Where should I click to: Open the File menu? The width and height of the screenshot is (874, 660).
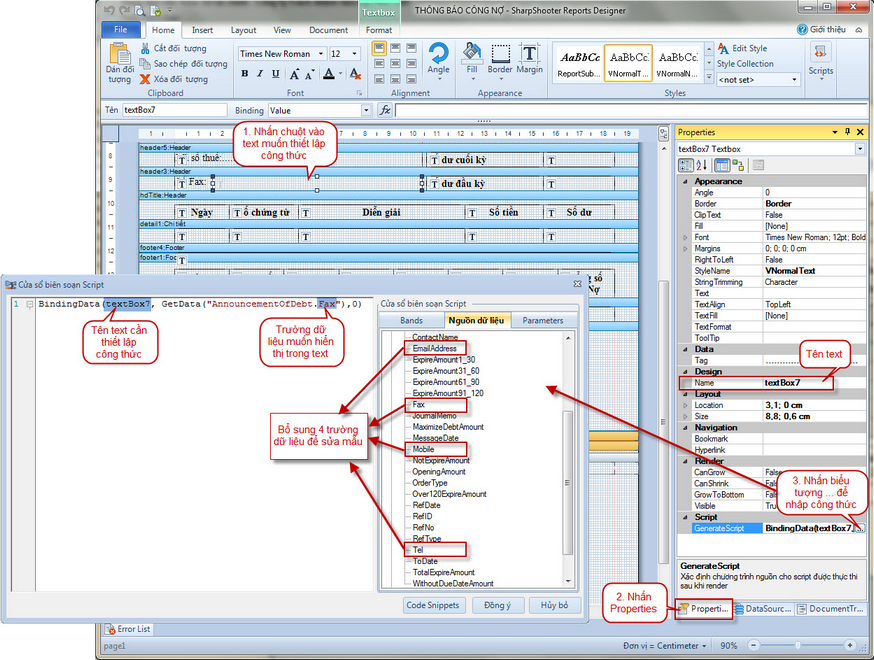(x=121, y=30)
